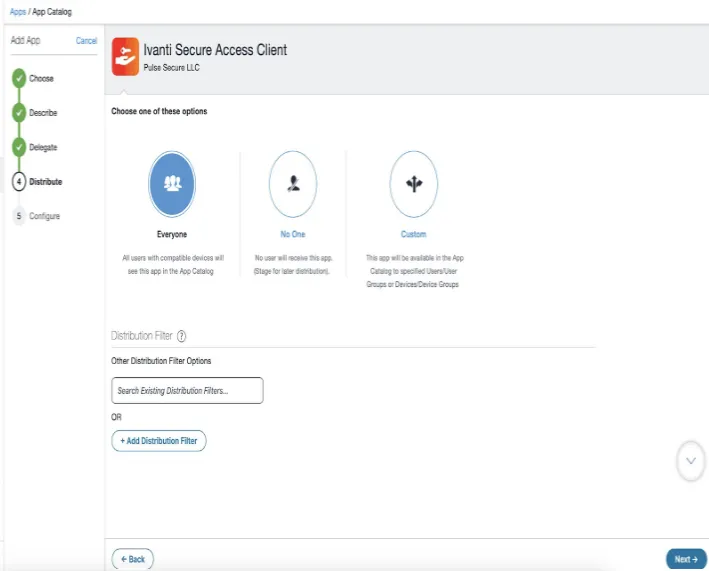Click the No One label text
The image size is (709, 571).
tap(293, 234)
